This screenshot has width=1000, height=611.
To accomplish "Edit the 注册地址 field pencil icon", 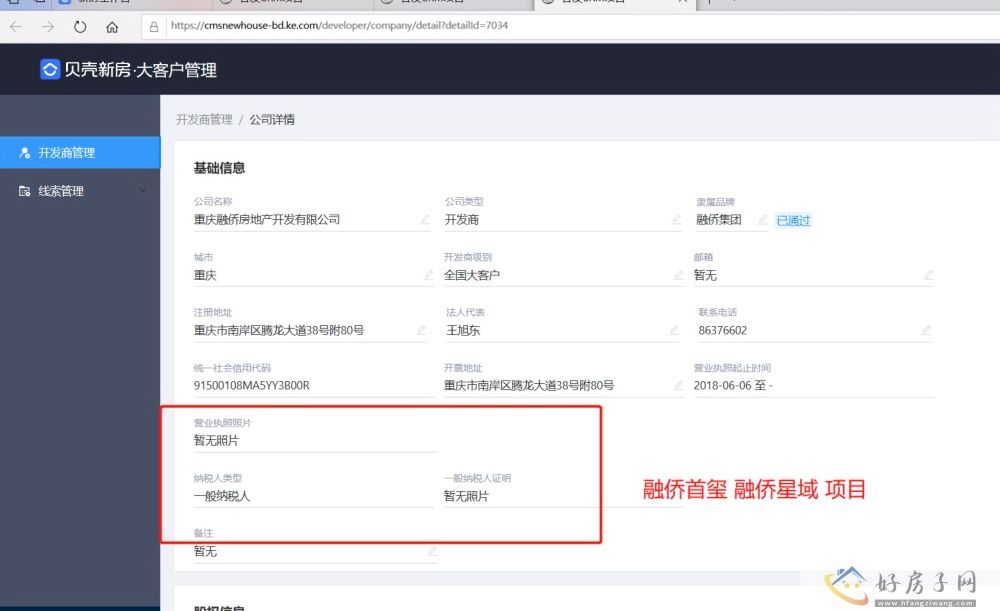I will (421, 330).
